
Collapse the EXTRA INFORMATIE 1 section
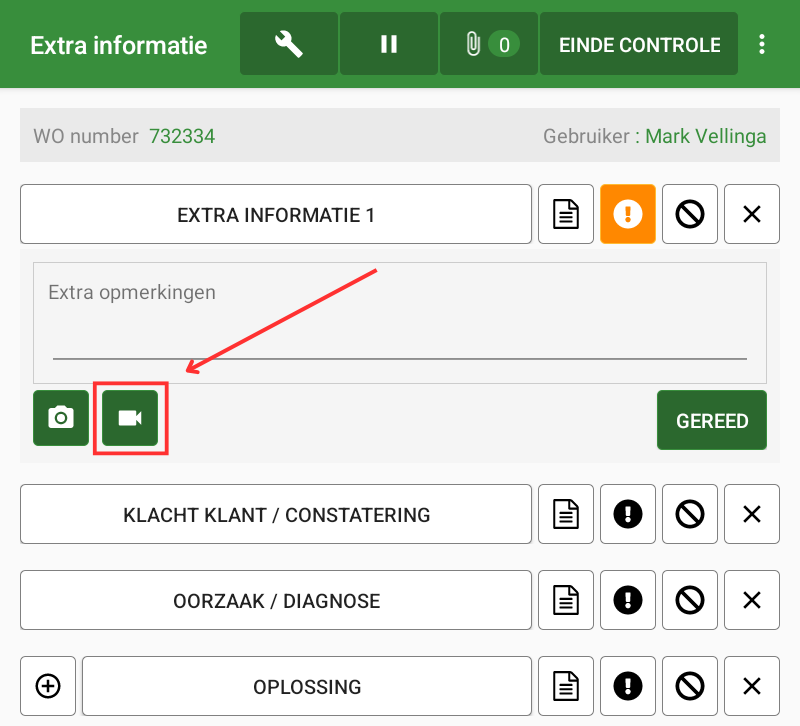coord(276,214)
